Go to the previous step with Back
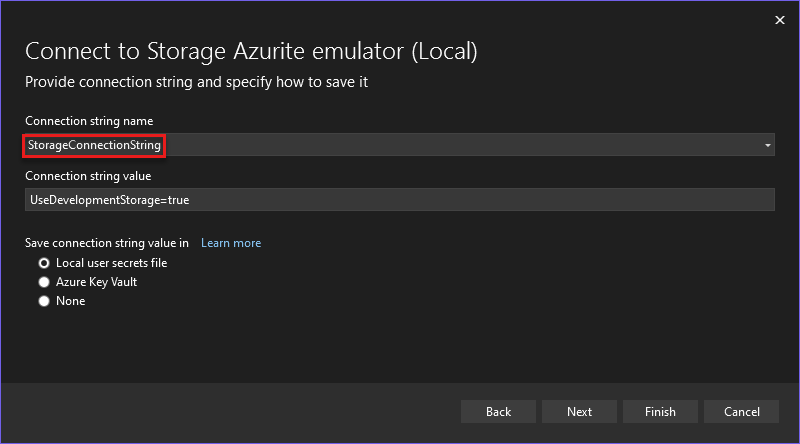 pos(498,411)
